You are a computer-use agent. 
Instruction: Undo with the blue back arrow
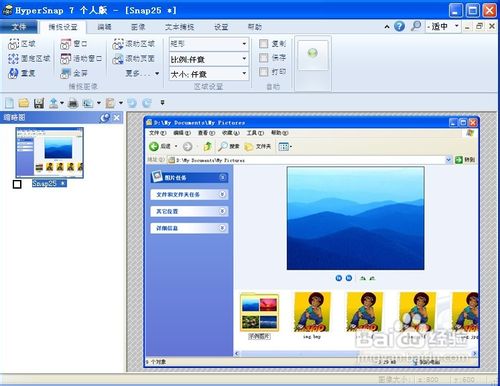(132, 103)
